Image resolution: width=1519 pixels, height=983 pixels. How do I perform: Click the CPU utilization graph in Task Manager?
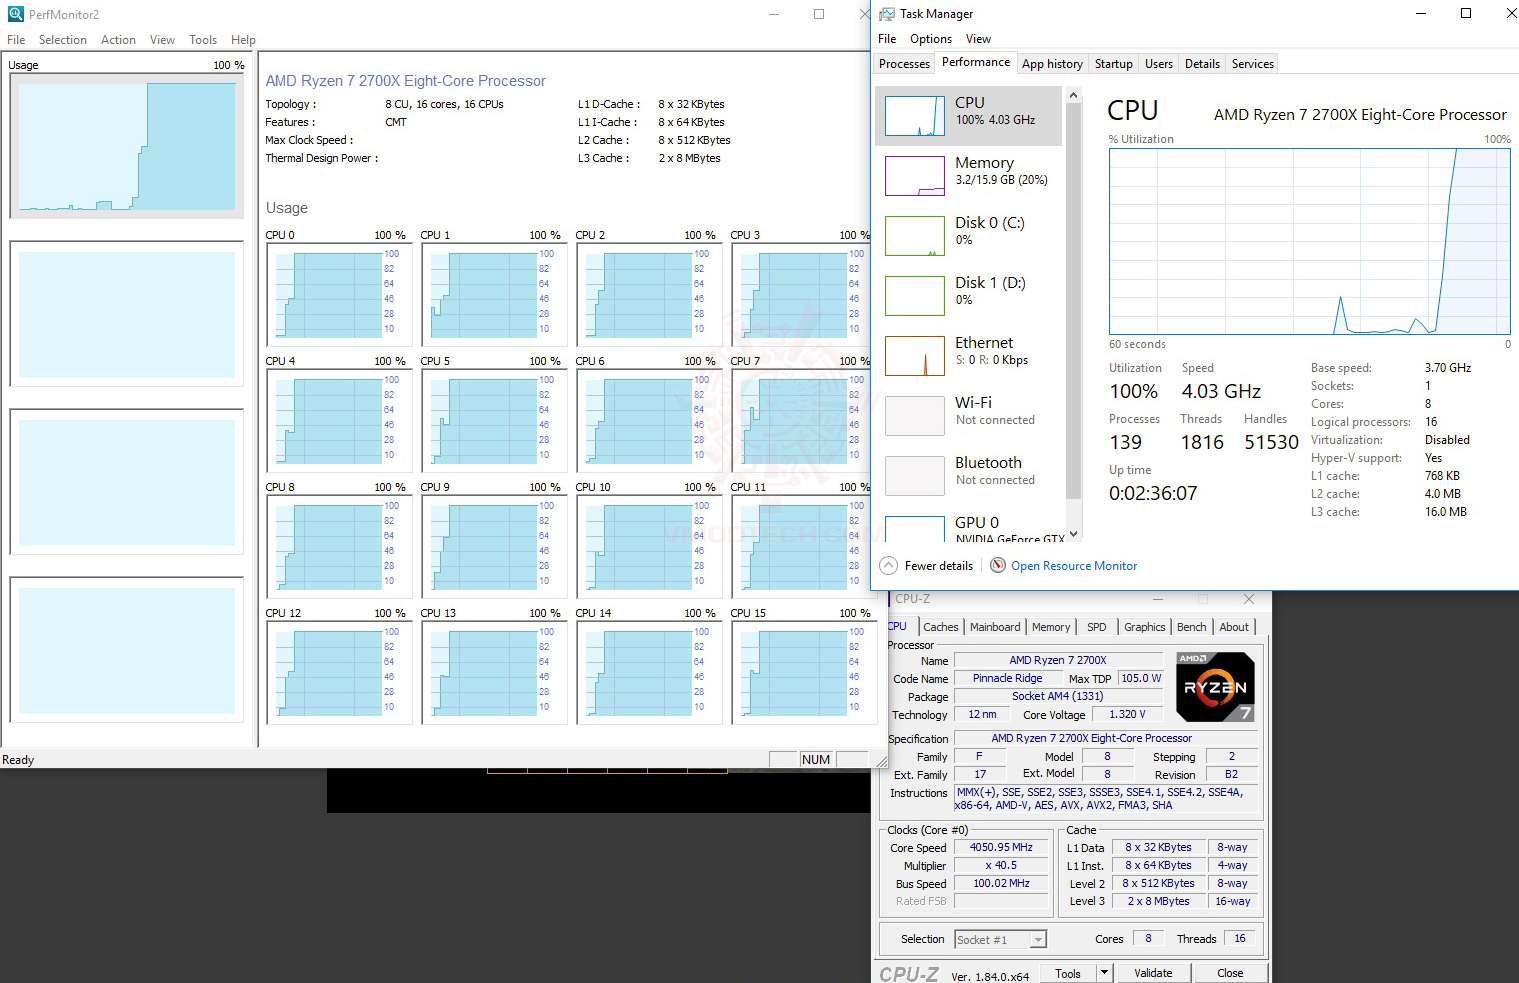[1310, 242]
